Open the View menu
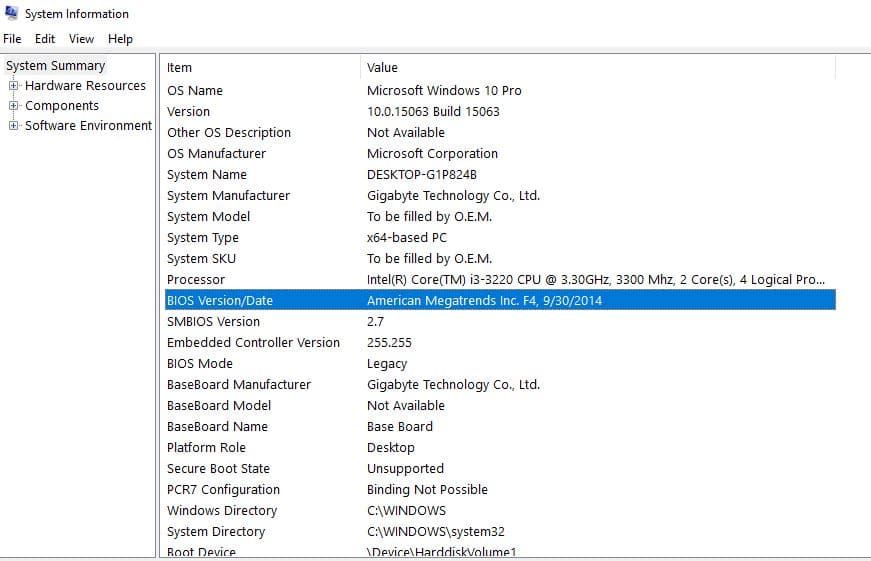The image size is (871, 561). pyautogui.click(x=81, y=39)
